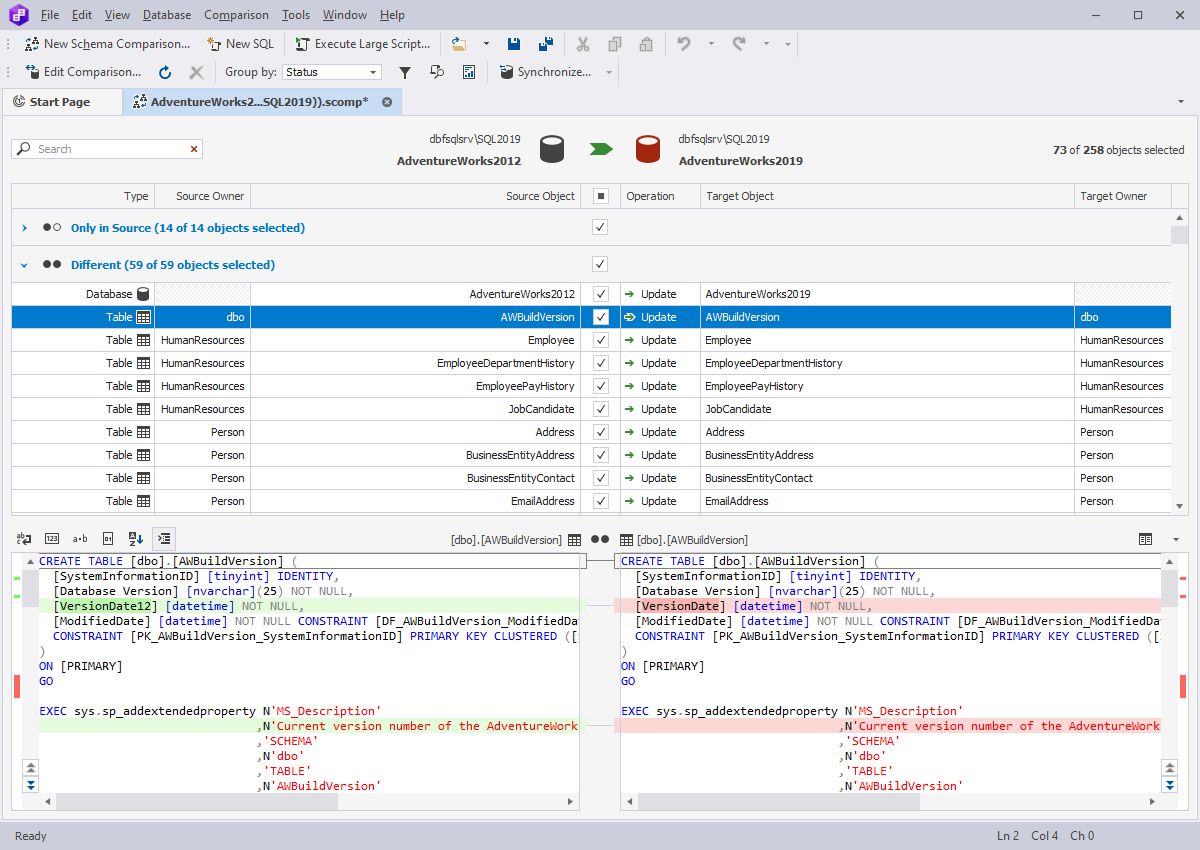
Task: Toggle line numbers icon in diff toolbar
Action: 52,539
